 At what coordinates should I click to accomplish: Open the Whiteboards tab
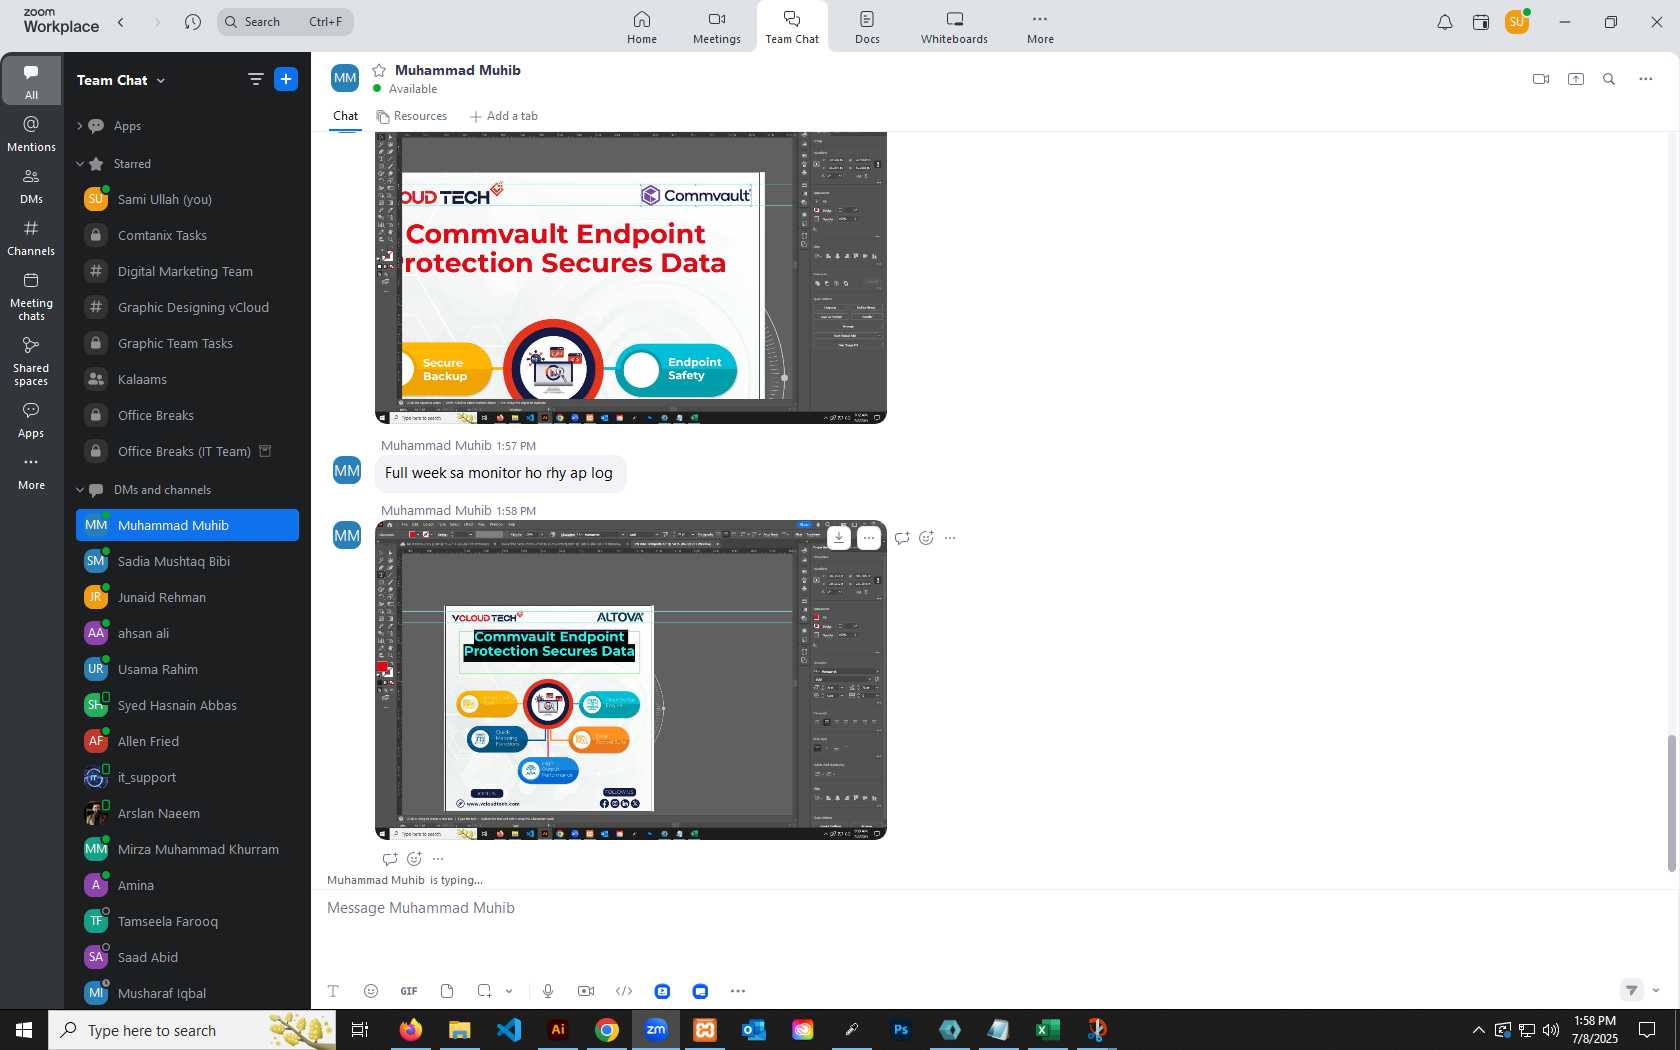[954, 27]
